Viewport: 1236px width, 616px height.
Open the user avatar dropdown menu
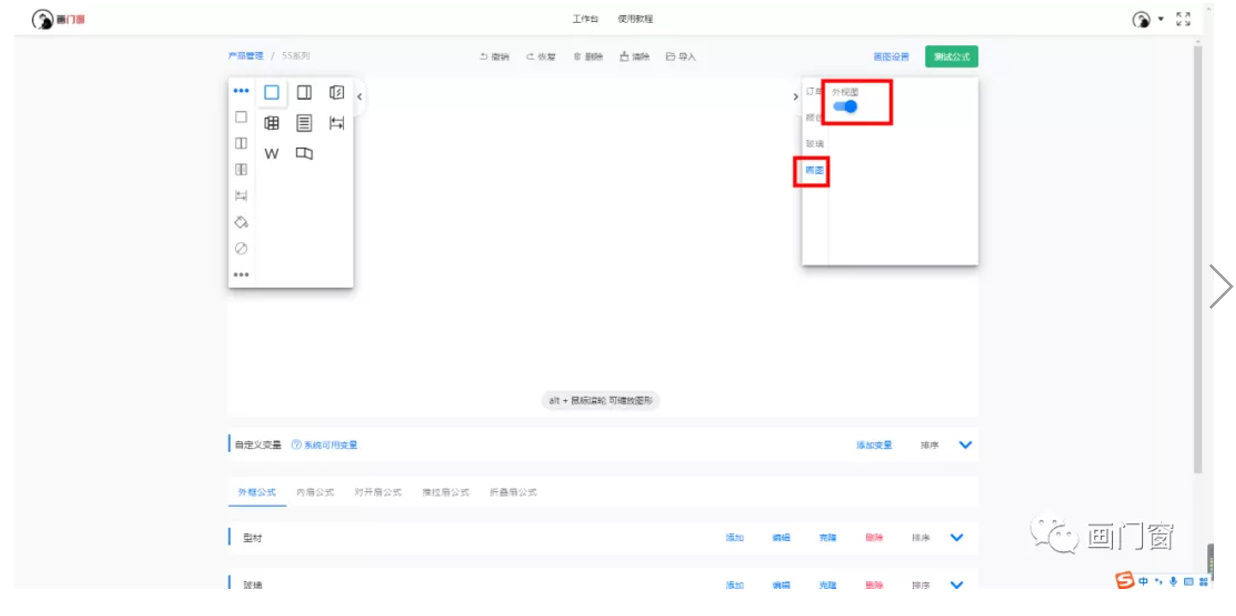click(1147, 19)
